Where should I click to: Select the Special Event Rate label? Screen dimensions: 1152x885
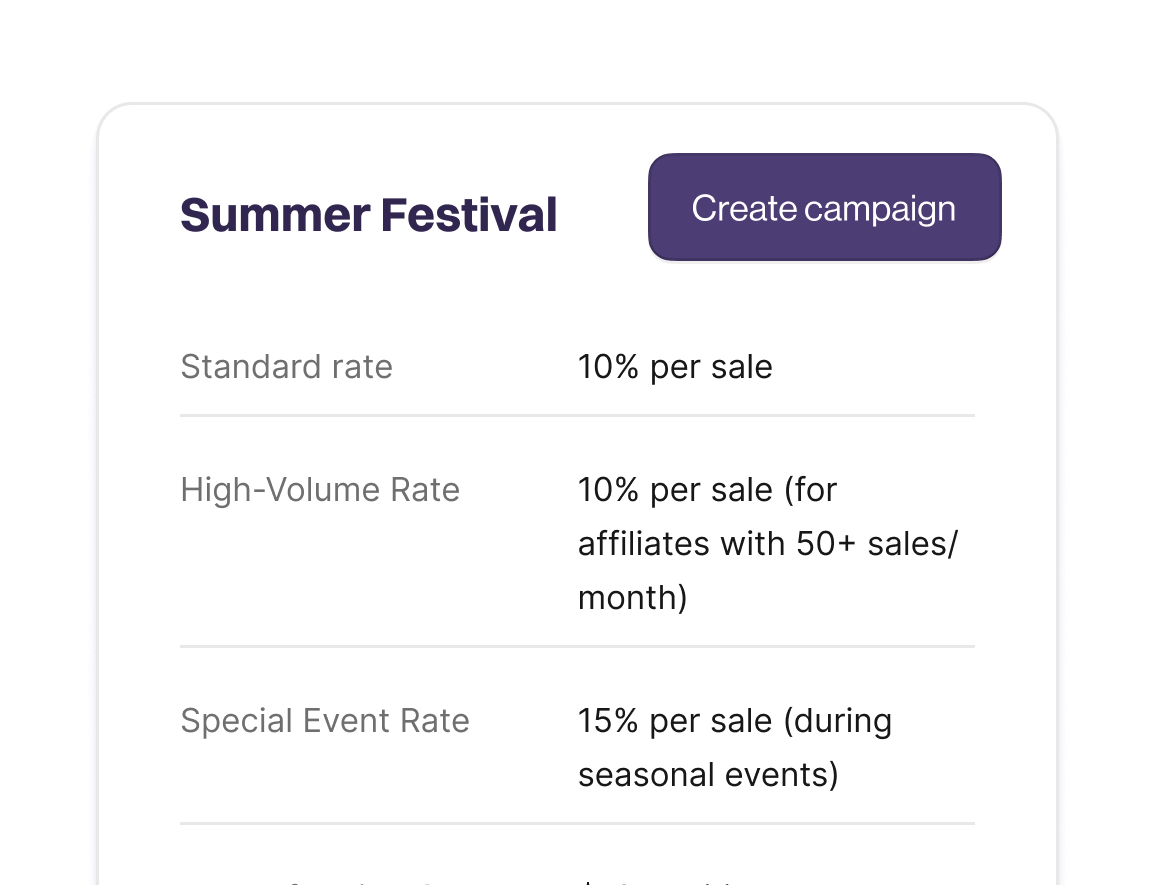(x=325, y=721)
